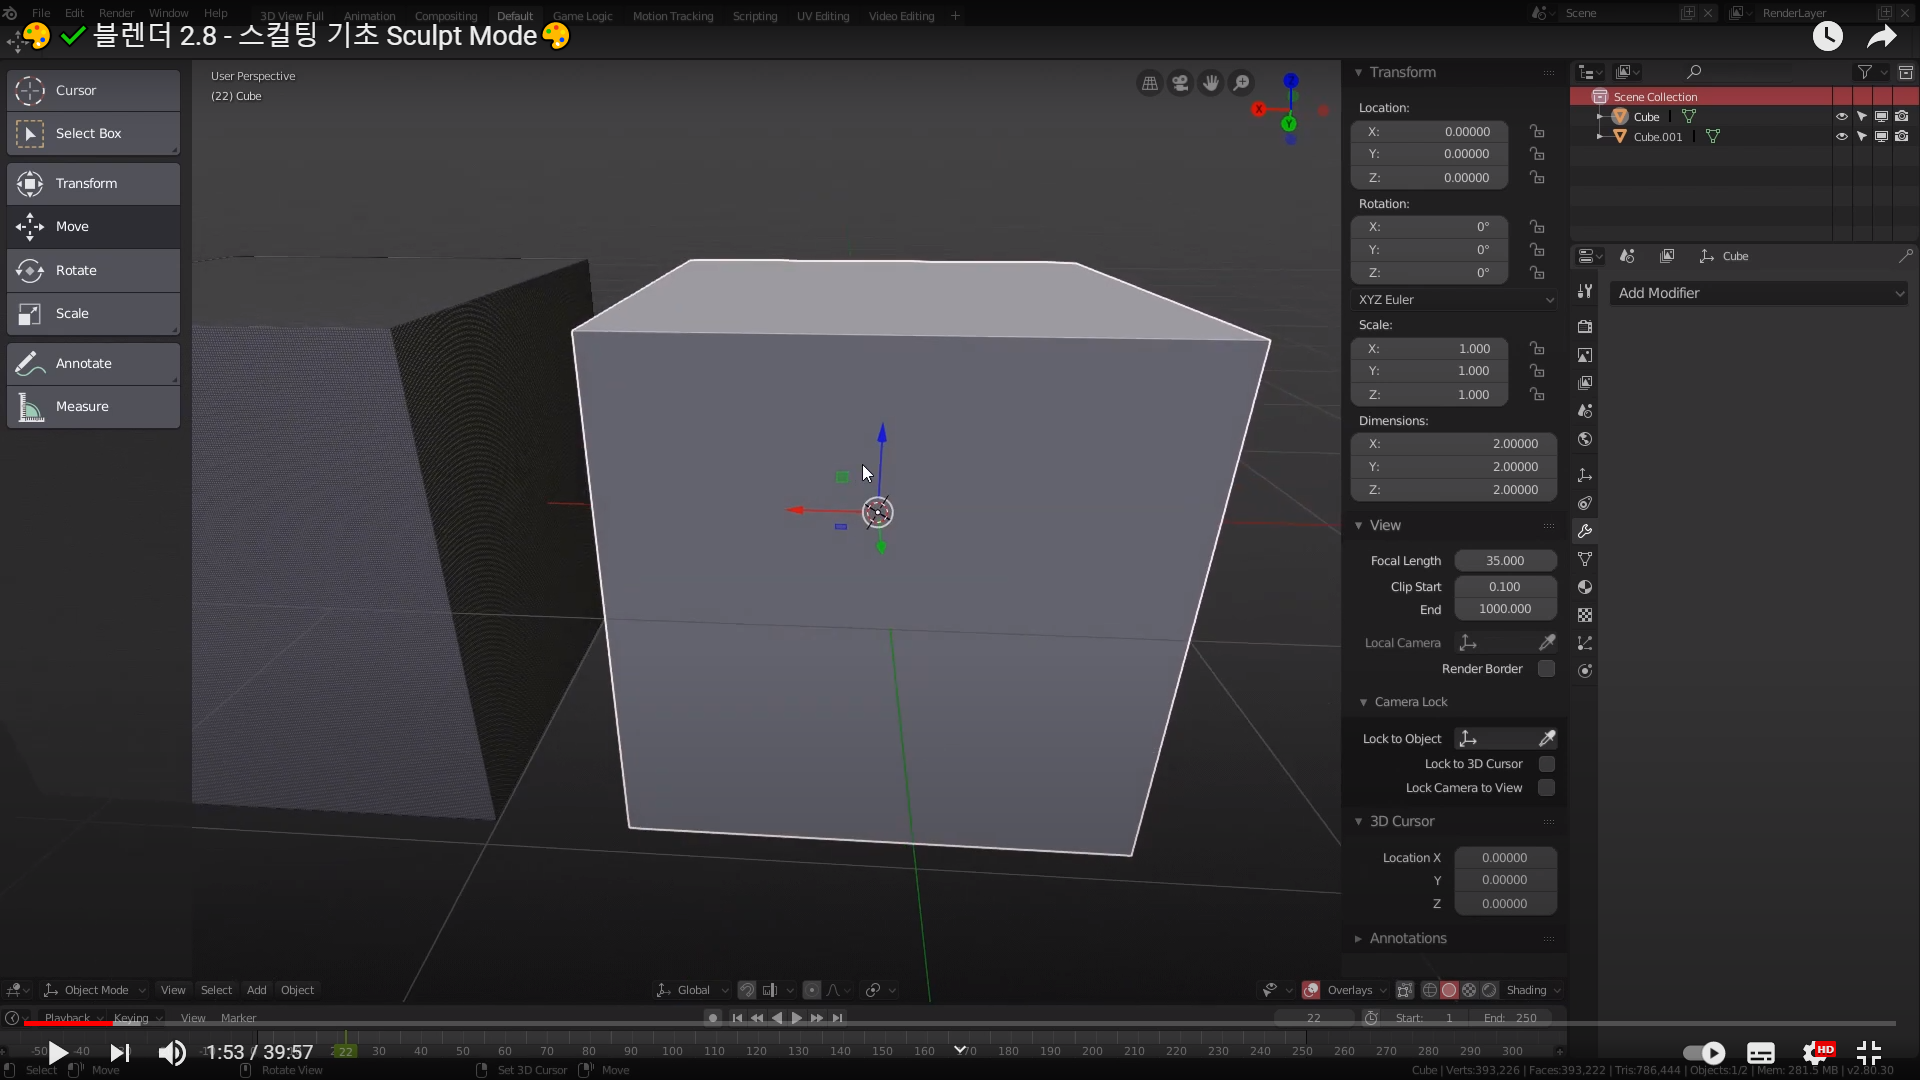Open the Add menu in the viewport header
1920x1080 pixels.
pos(256,990)
